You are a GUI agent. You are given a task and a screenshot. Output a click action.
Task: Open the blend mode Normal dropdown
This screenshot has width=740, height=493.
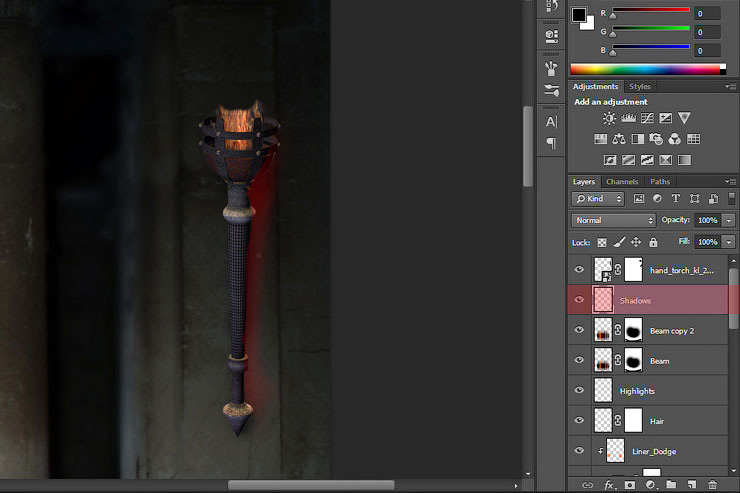tap(613, 220)
